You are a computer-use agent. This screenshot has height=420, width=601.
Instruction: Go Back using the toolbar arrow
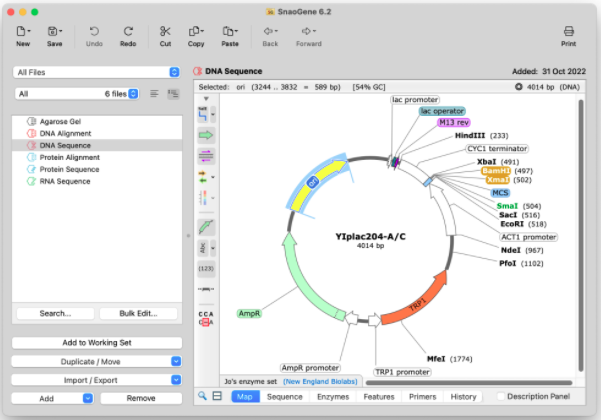[x=270, y=31]
